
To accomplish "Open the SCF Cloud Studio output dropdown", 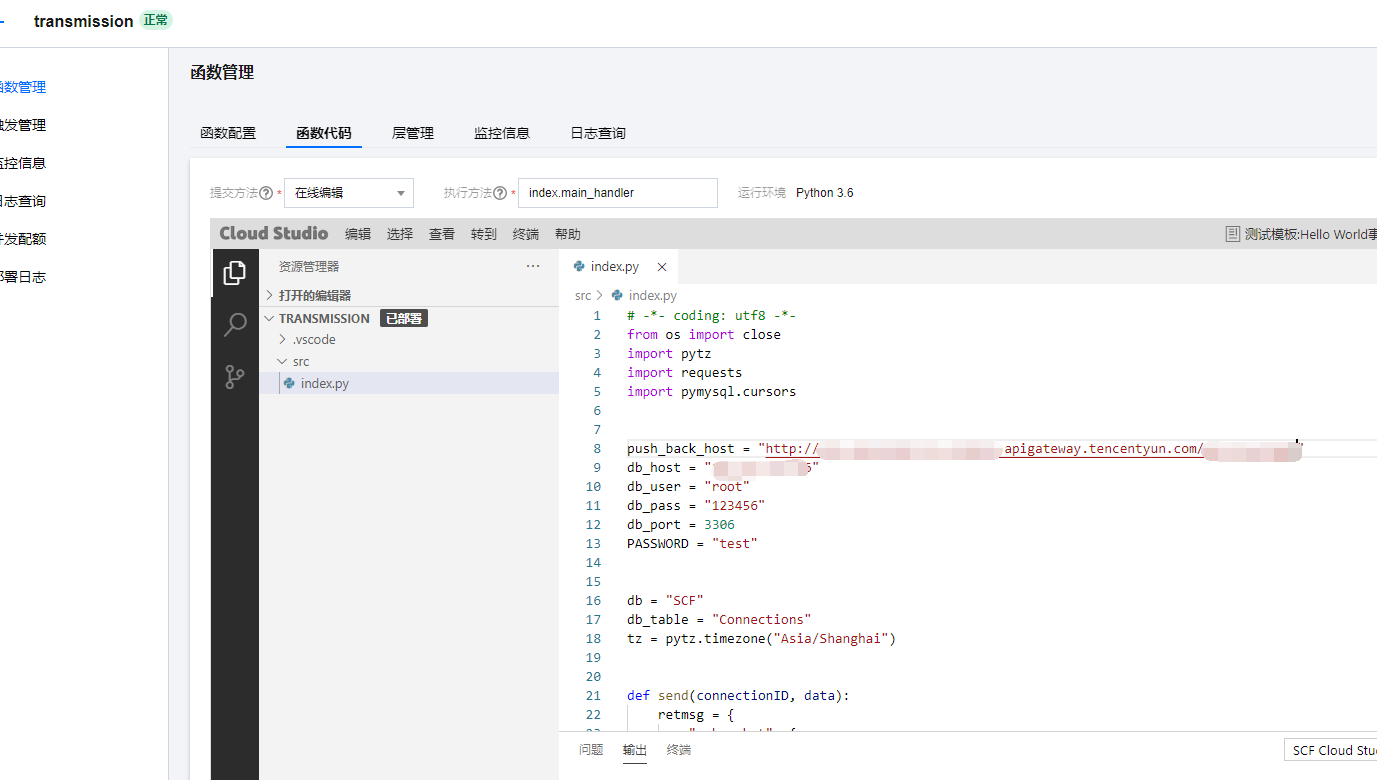I will [1330, 750].
